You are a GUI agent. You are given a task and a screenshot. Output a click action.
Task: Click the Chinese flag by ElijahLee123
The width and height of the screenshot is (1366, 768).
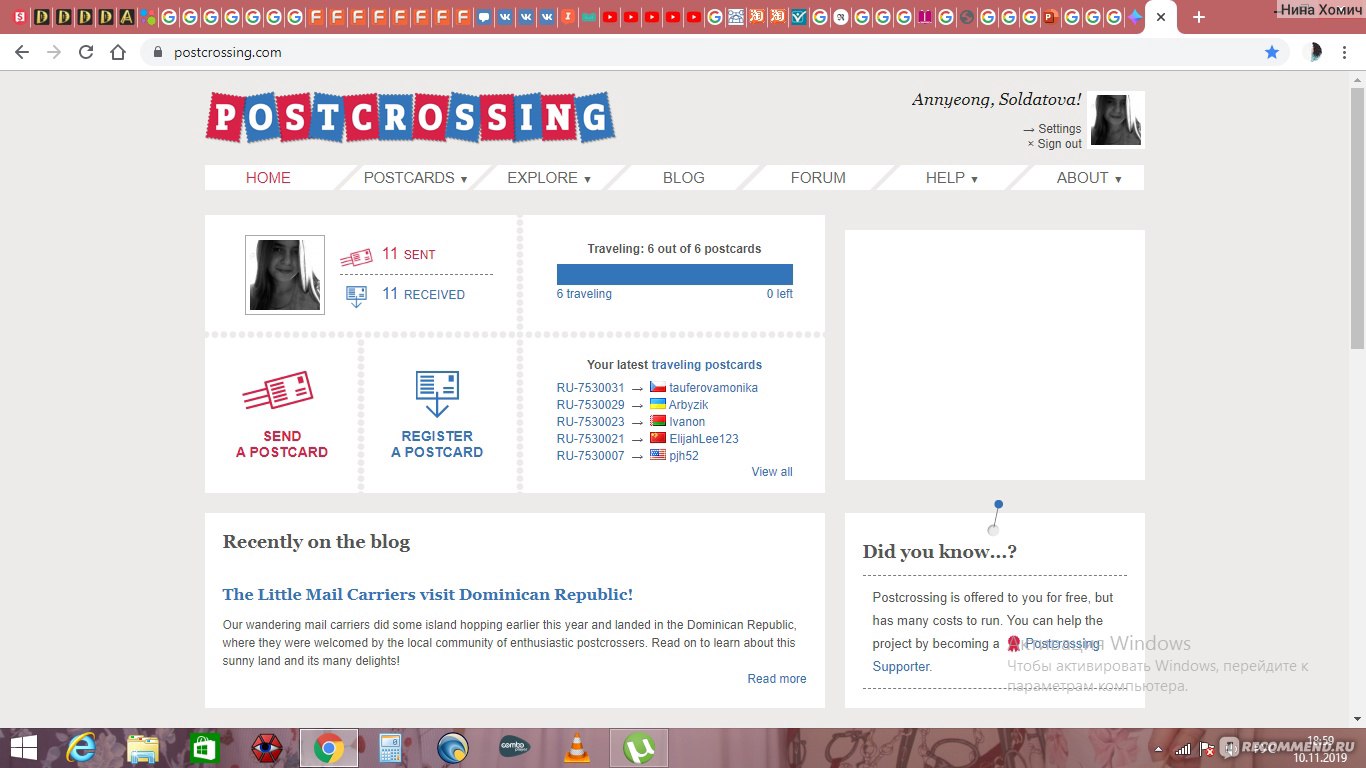pyautogui.click(x=658, y=438)
